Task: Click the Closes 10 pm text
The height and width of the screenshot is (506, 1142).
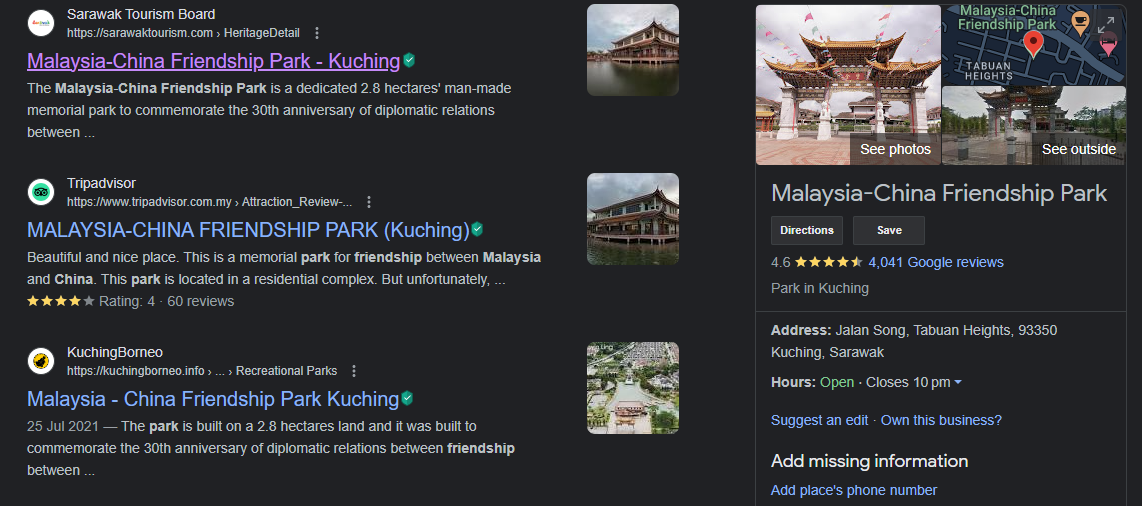Action: (908, 382)
